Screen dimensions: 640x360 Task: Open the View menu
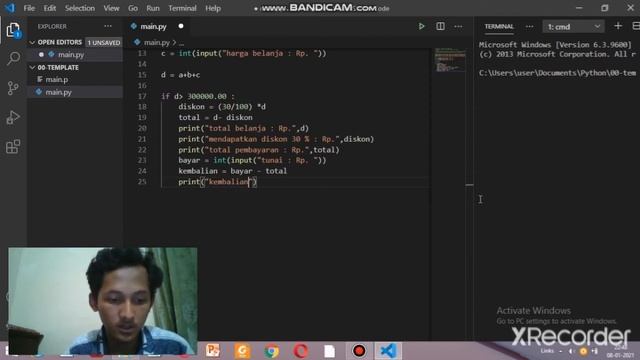pyautogui.click(x=111, y=8)
